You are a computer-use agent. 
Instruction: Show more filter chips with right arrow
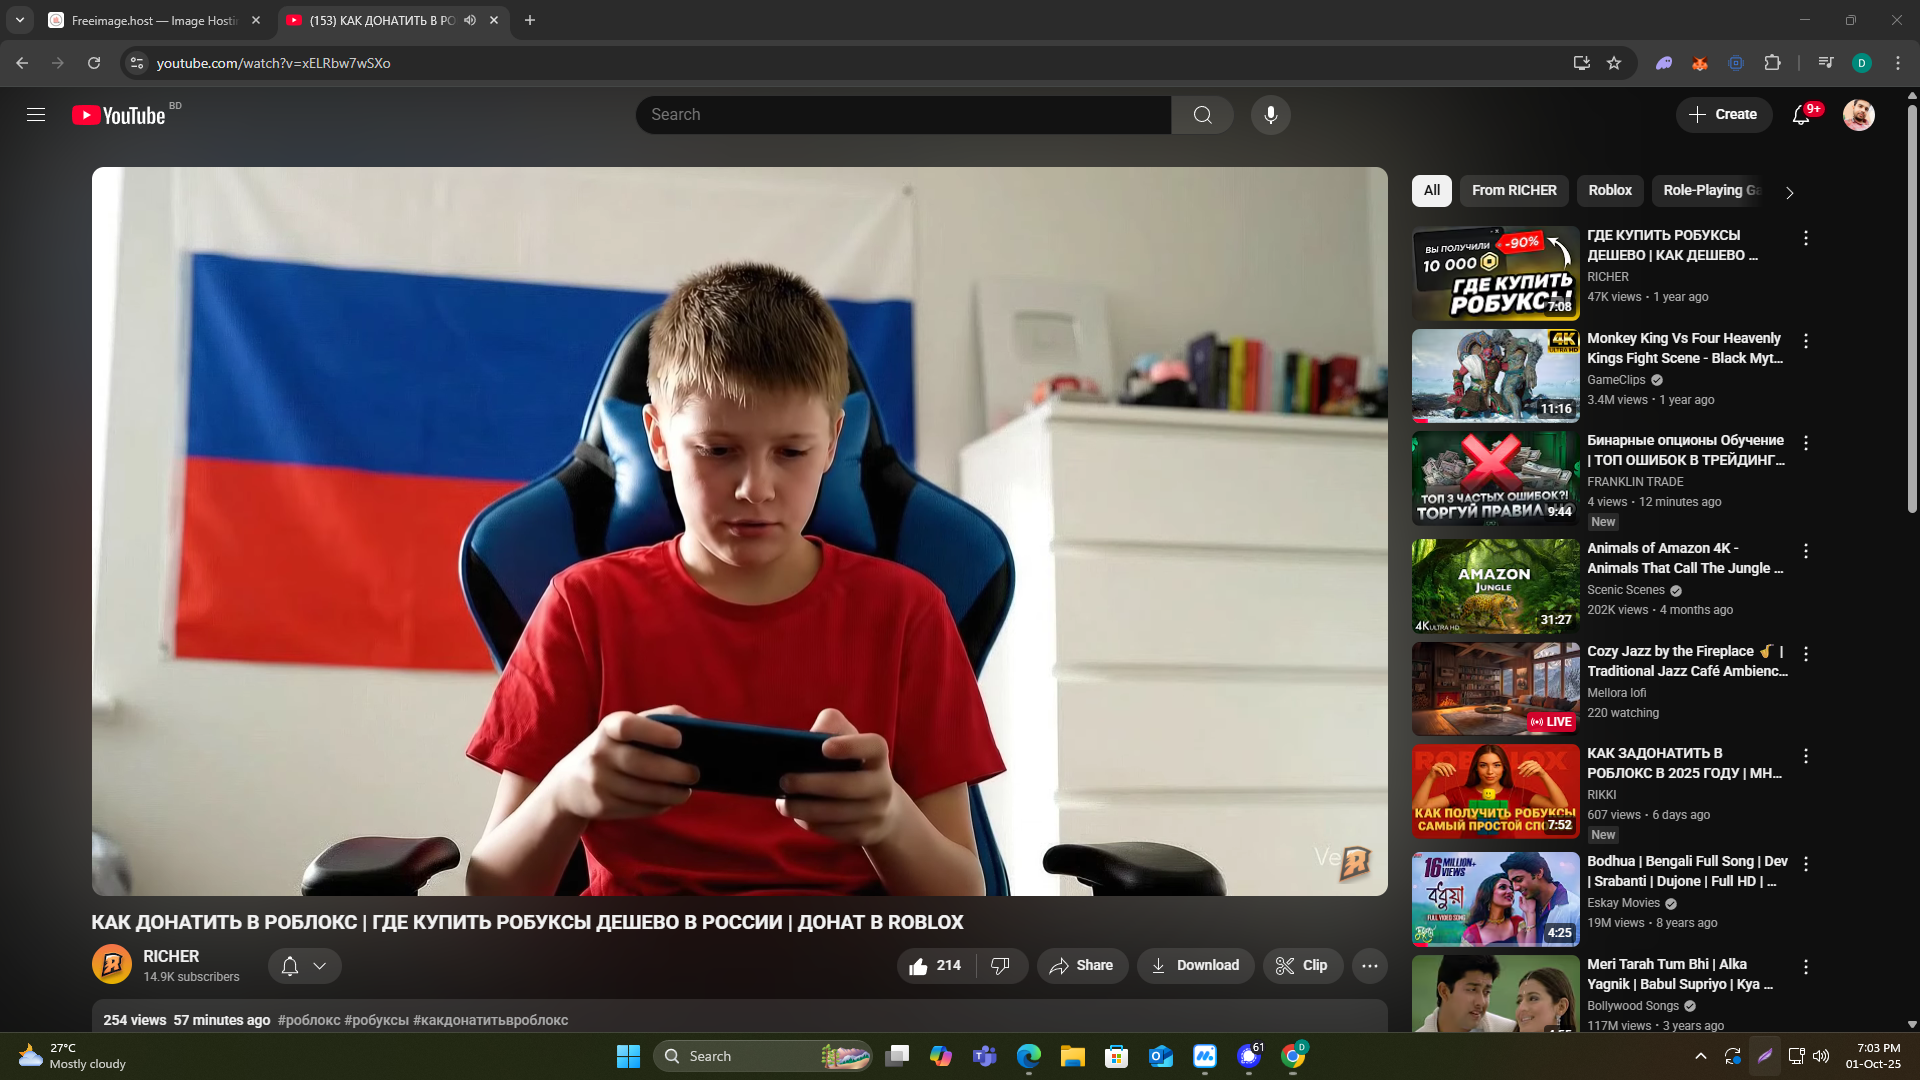(1790, 192)
